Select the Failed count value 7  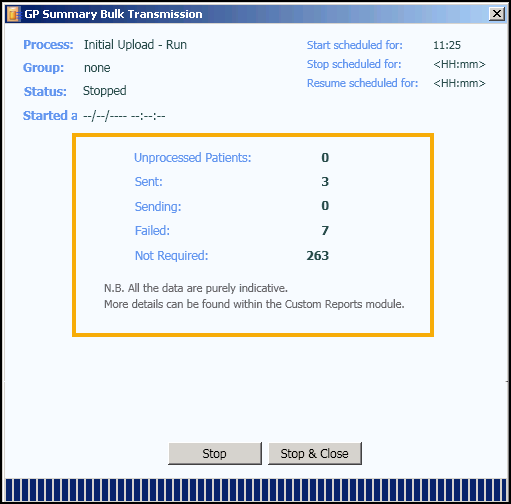click(x=325, y=231)
